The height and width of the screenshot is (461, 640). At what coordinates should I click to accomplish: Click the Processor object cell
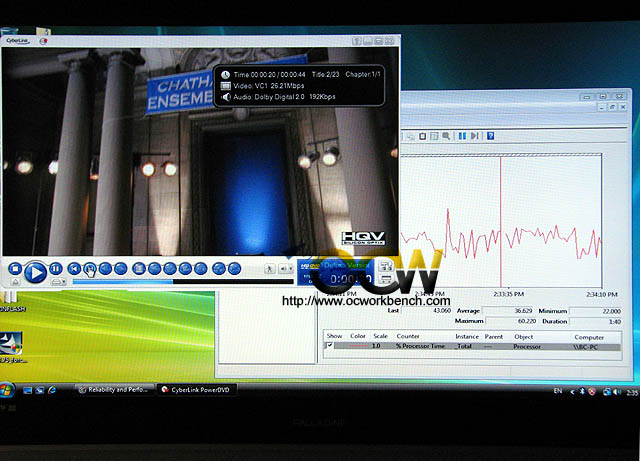[x=527, y=347]
